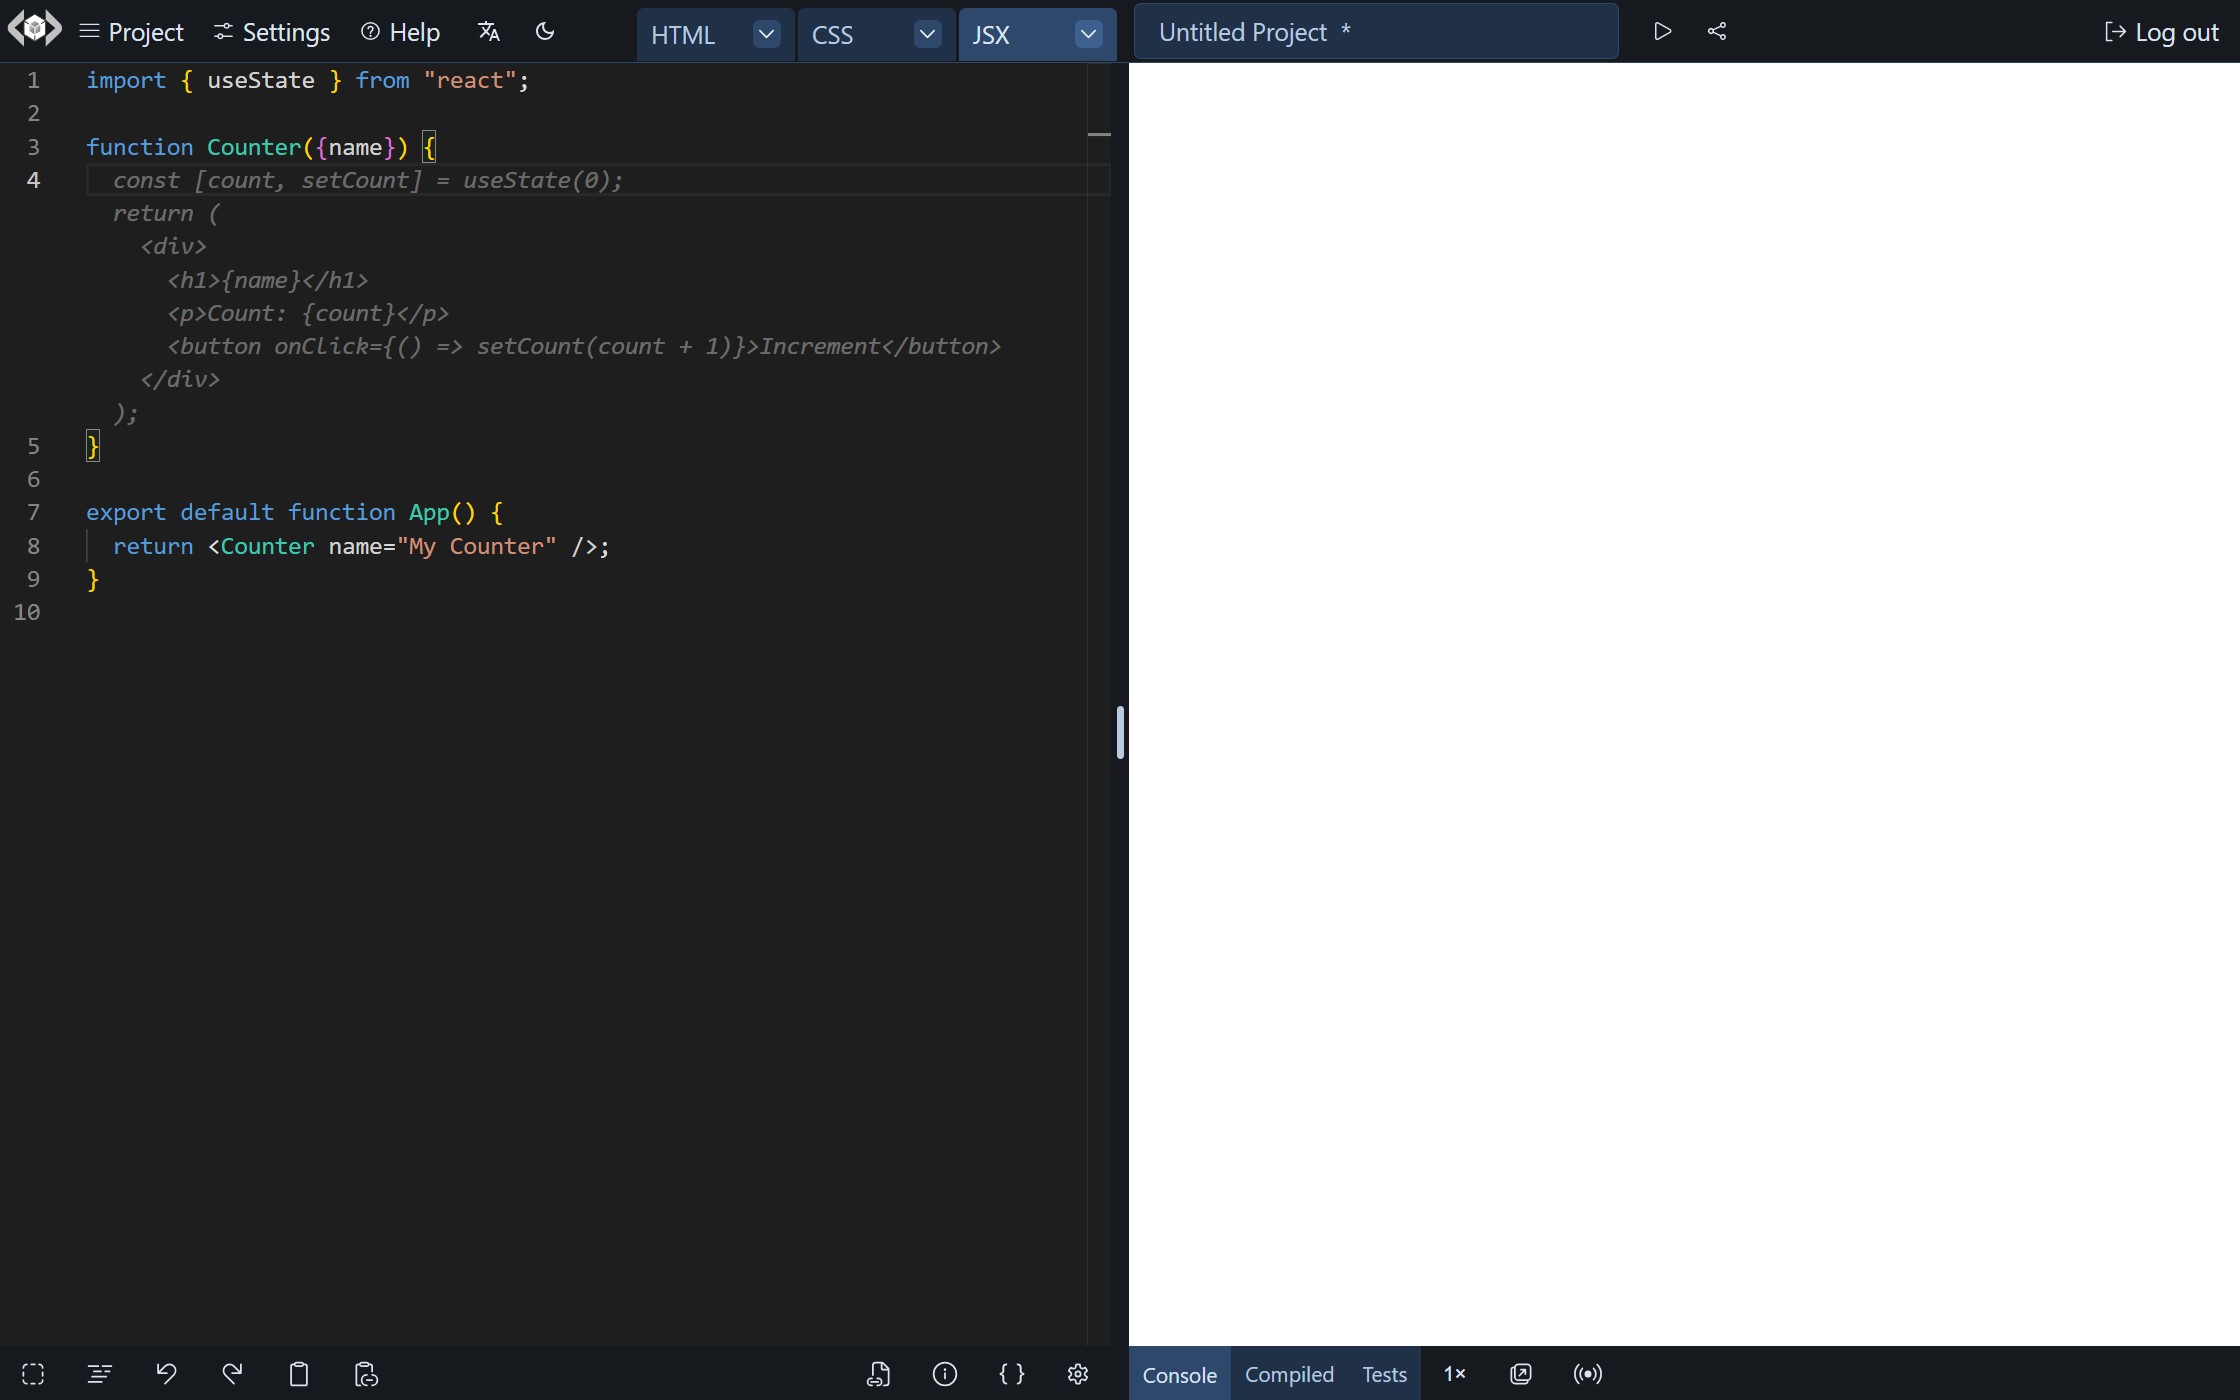Open the Project menu
Screen dimensions: 2240x1400
(131, 31)
